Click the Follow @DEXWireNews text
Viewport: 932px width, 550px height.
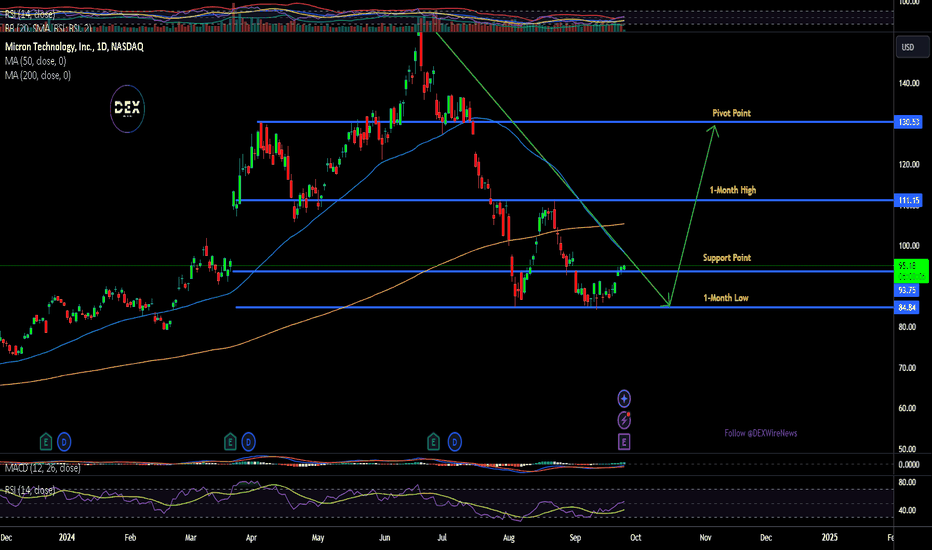[761, 433]
